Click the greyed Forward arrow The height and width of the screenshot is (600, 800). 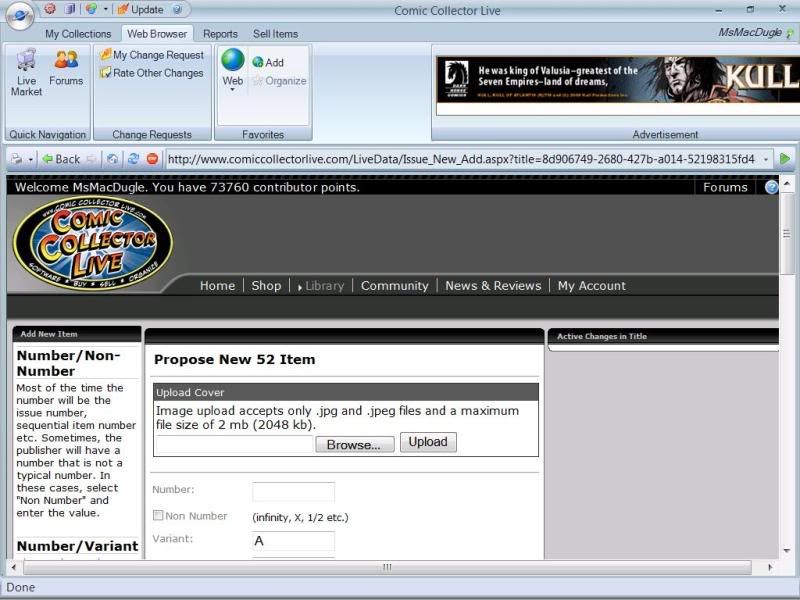(91, 159)
